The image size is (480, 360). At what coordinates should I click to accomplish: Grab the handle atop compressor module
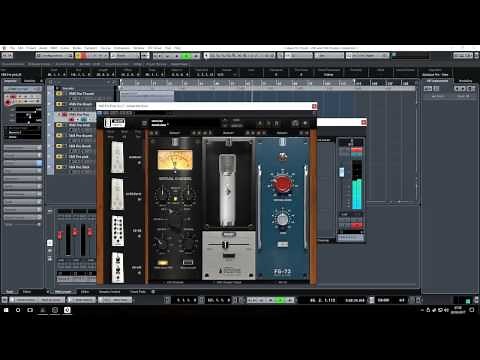(x=175, y=142)
